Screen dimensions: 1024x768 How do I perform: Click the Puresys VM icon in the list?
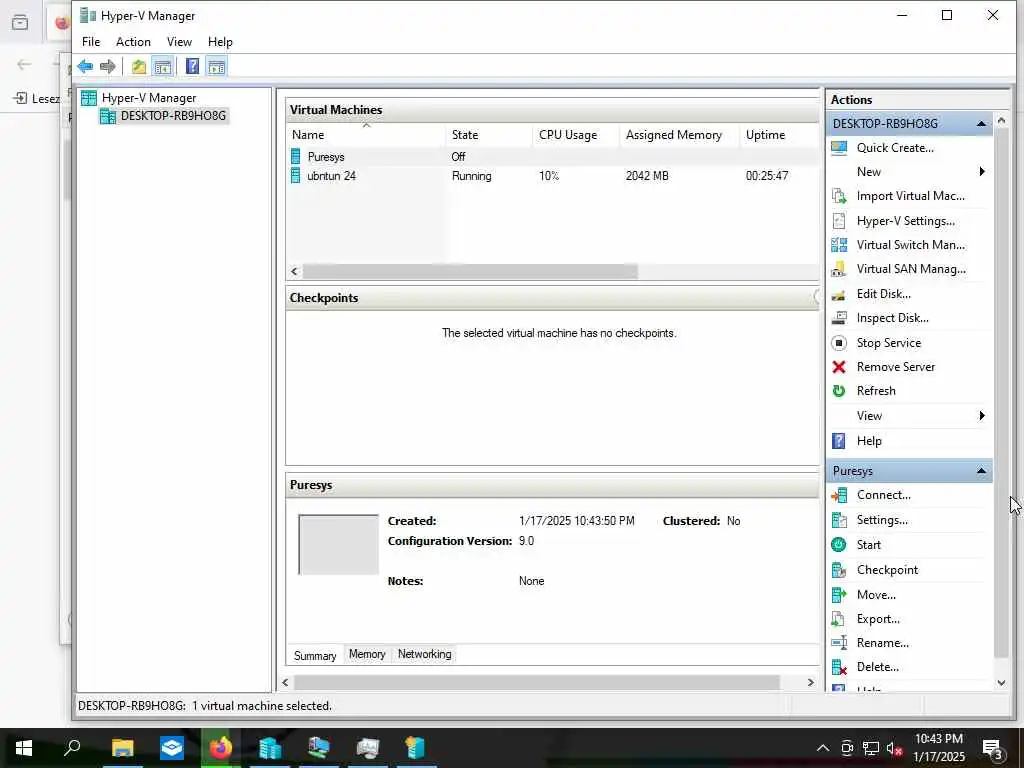(x=296, y=157)
